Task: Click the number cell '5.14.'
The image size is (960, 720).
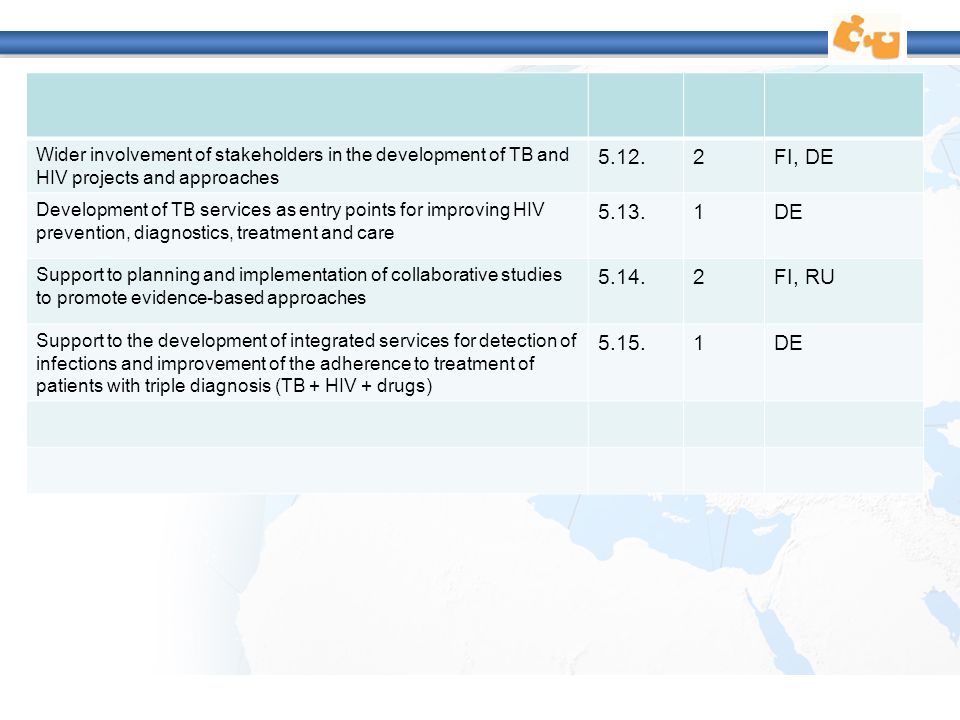Action: click(636, 291)
